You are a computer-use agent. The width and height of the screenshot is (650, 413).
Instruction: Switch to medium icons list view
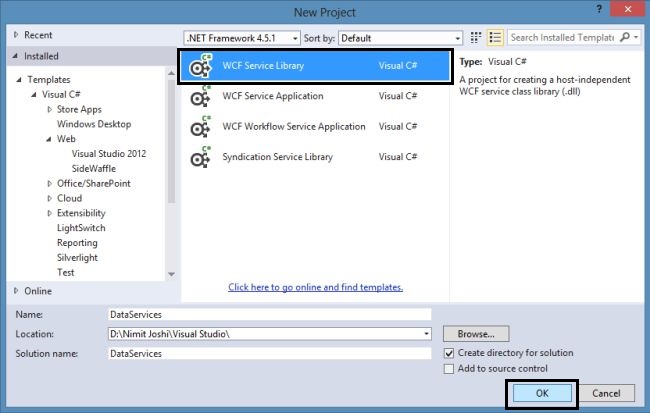[x=495, y=38]
